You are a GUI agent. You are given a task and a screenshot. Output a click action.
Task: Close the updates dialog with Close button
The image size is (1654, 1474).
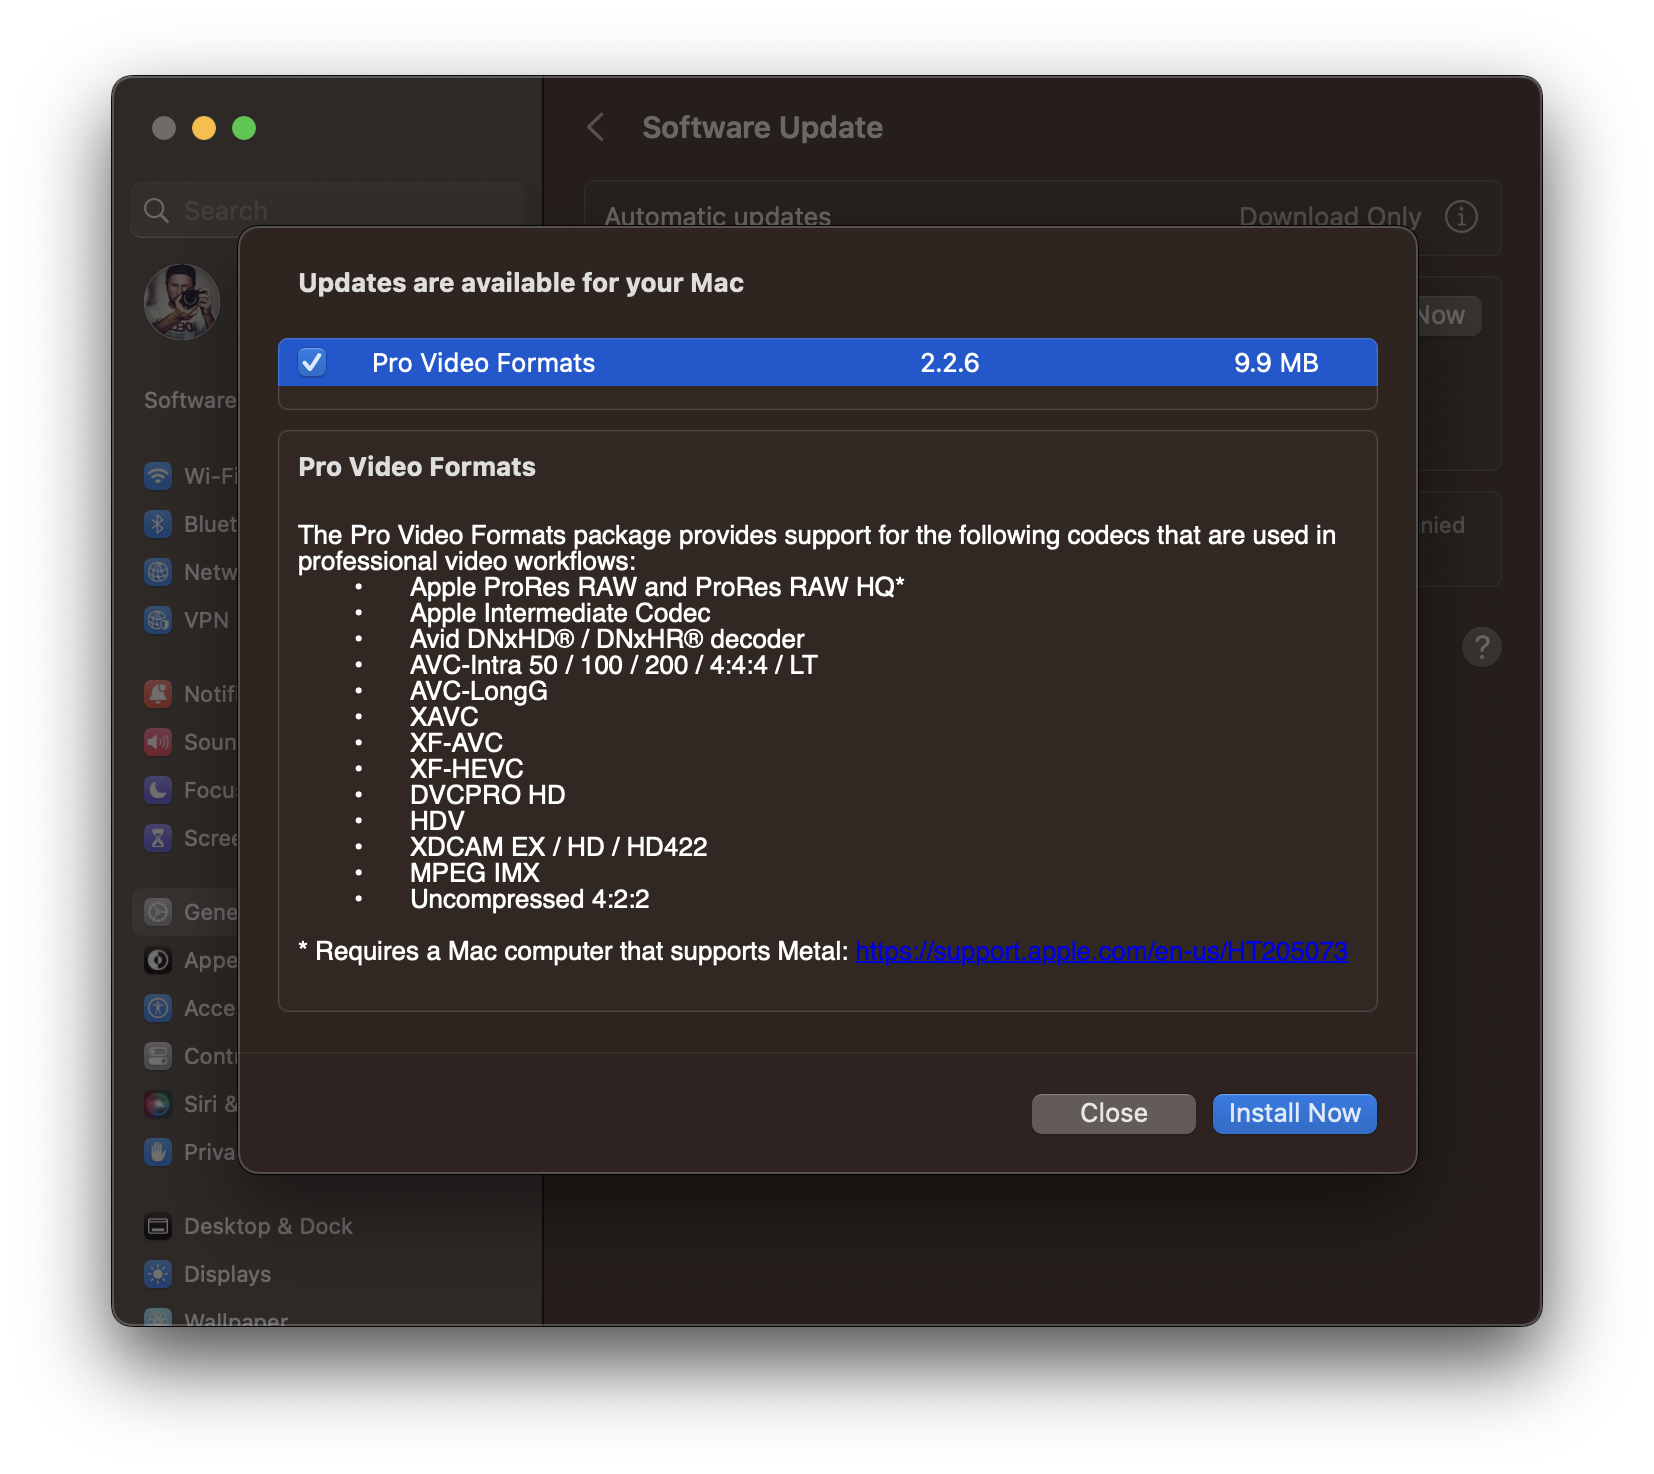pyautogui.click(x=1113, y=1113)
